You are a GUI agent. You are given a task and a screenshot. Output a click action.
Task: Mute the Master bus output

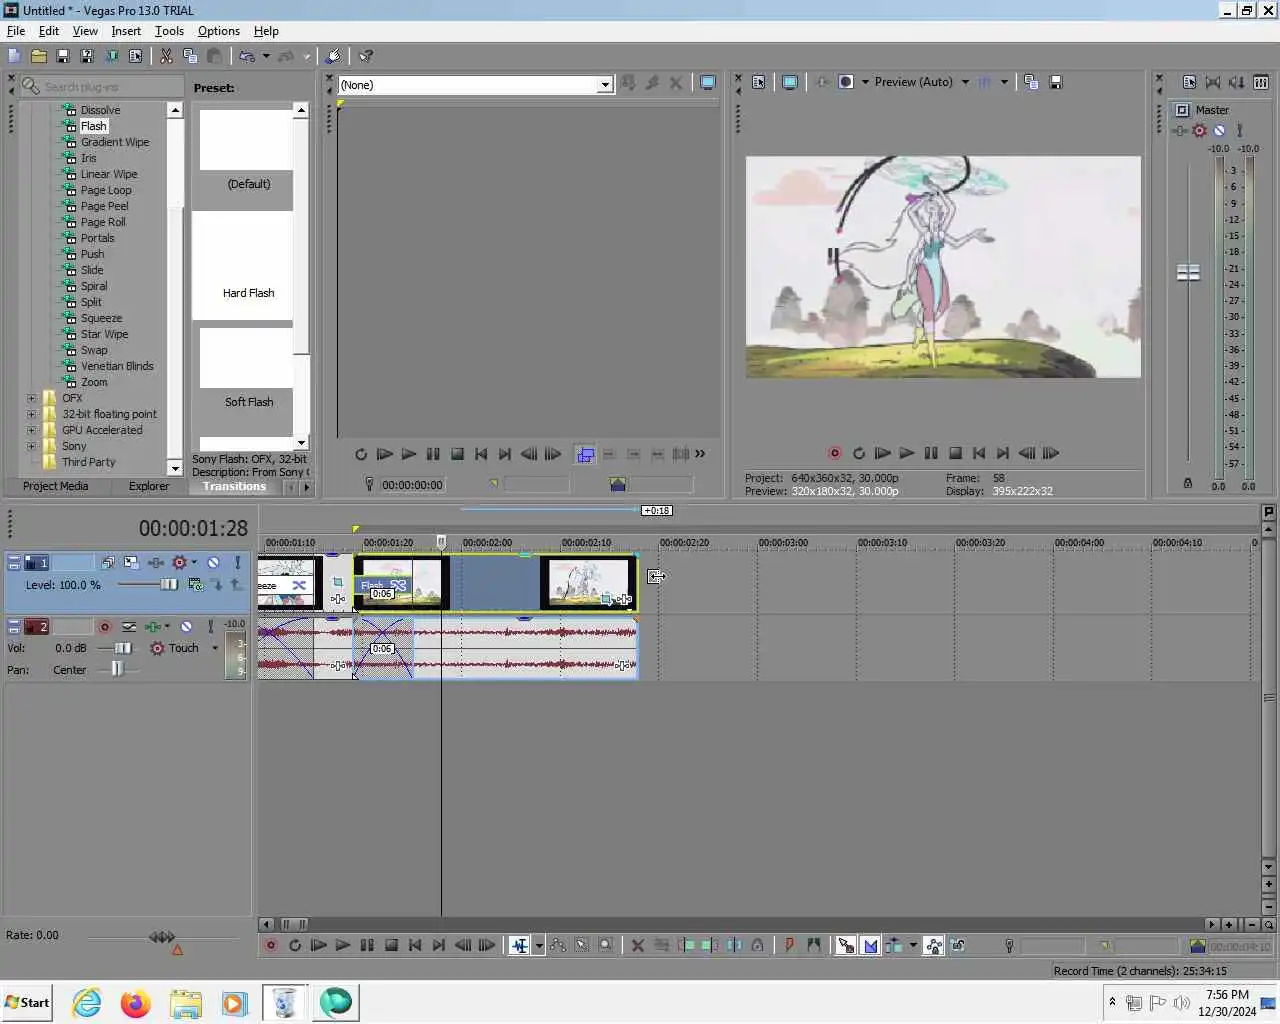tap(1219, 130)
